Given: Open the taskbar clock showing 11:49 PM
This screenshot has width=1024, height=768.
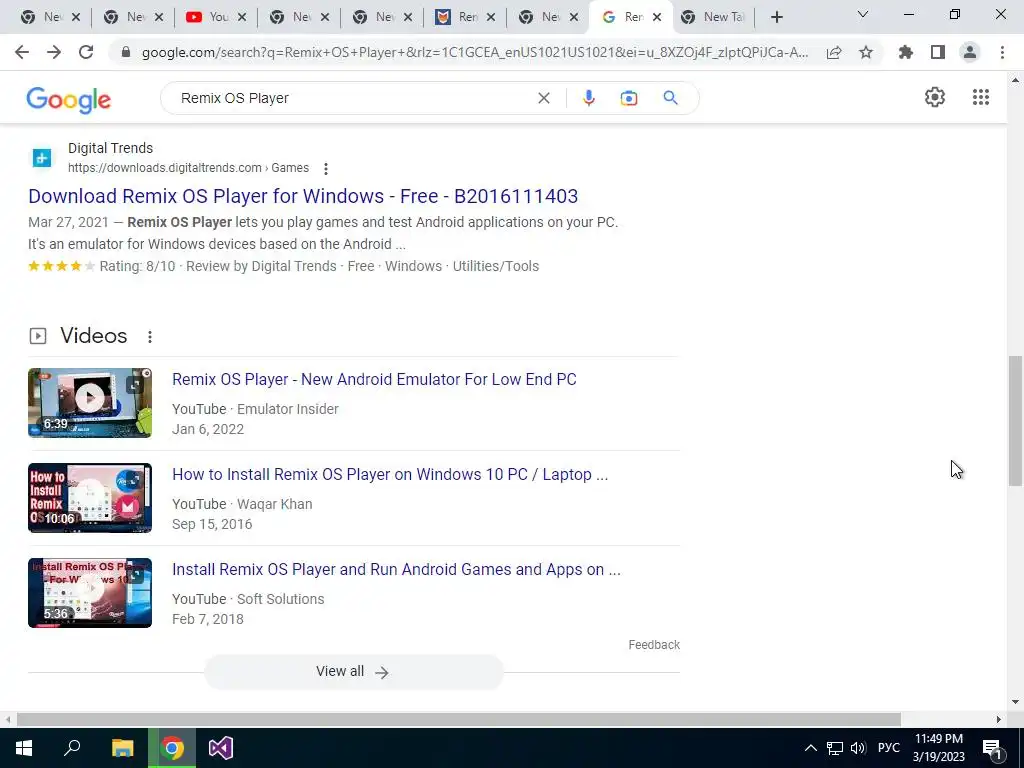Looking at the screenshot, I should pos(938,748).
